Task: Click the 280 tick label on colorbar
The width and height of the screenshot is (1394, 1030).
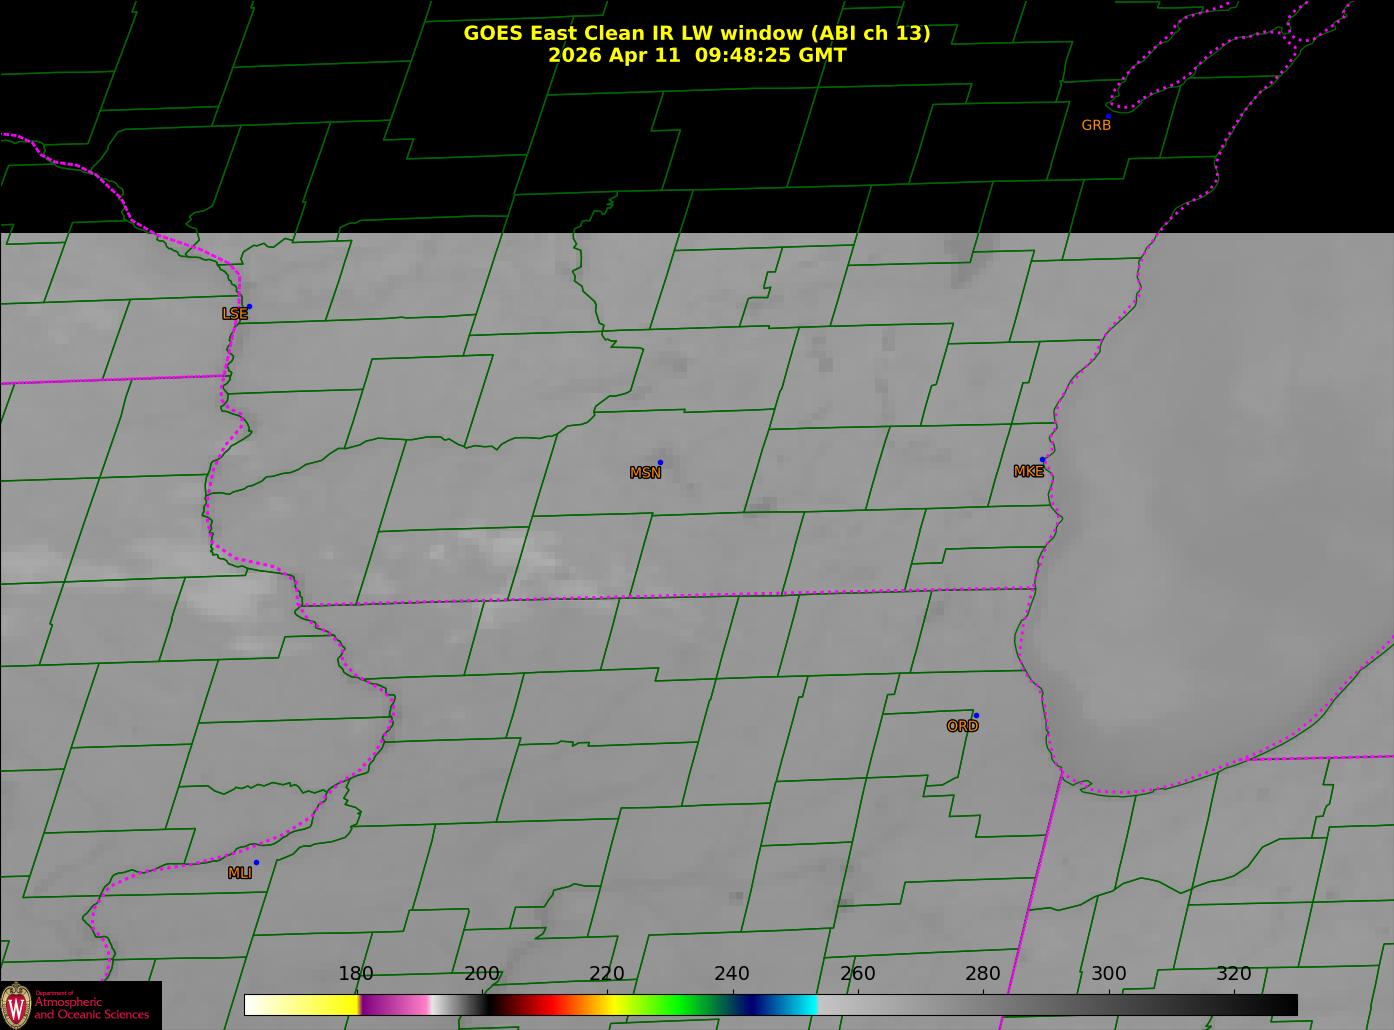Action: pos(982,974)
